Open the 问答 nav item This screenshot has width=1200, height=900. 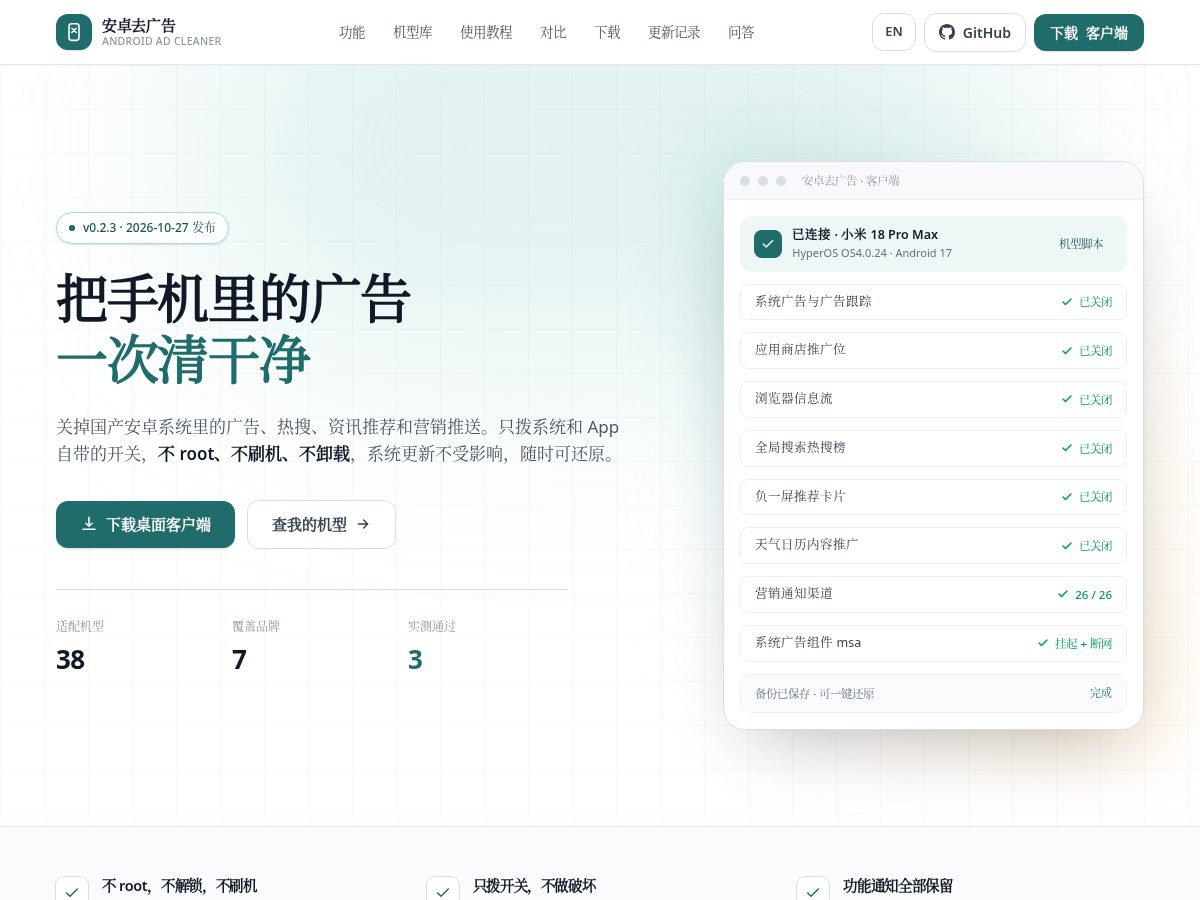click(742, 32)
